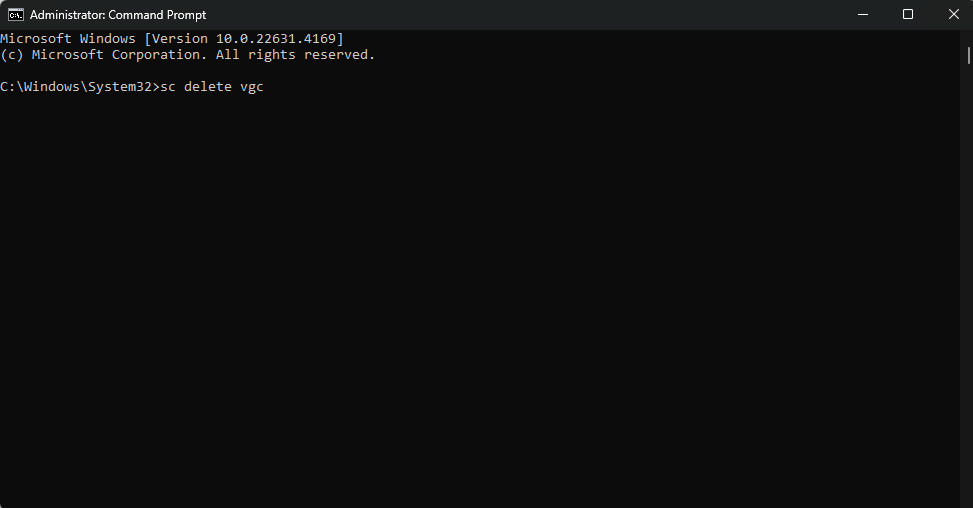
Task: Click the version number 10.0.22631.4169
Action: pos(278,39)
